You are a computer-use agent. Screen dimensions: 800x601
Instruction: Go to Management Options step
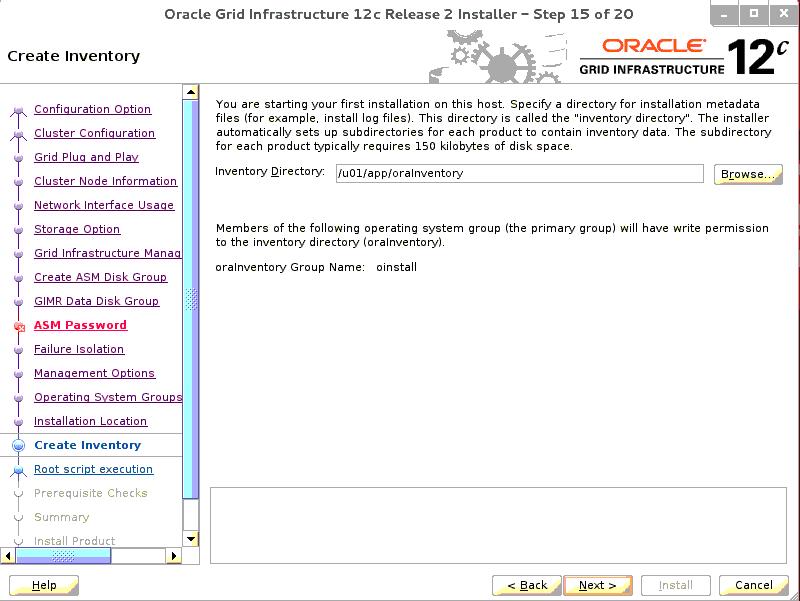point(94,373)
